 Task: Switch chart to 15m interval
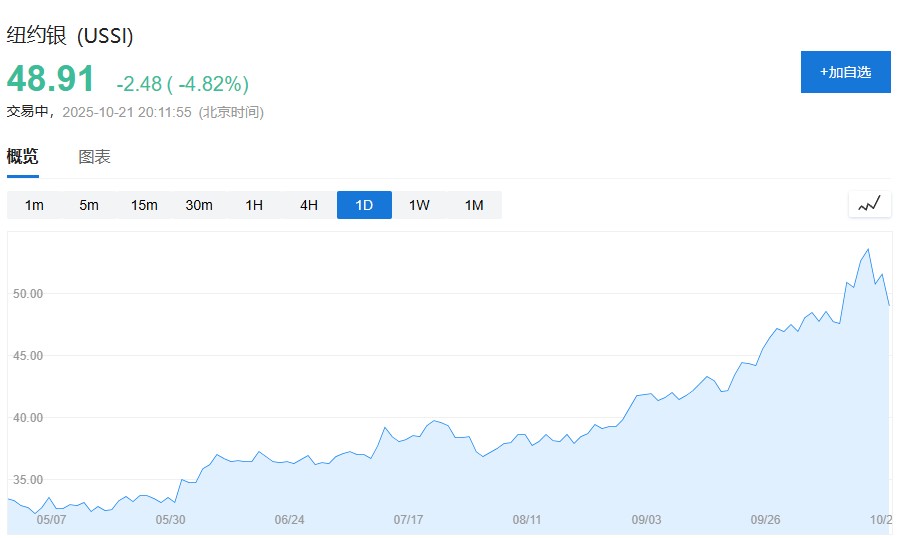(x=144, y=205)
